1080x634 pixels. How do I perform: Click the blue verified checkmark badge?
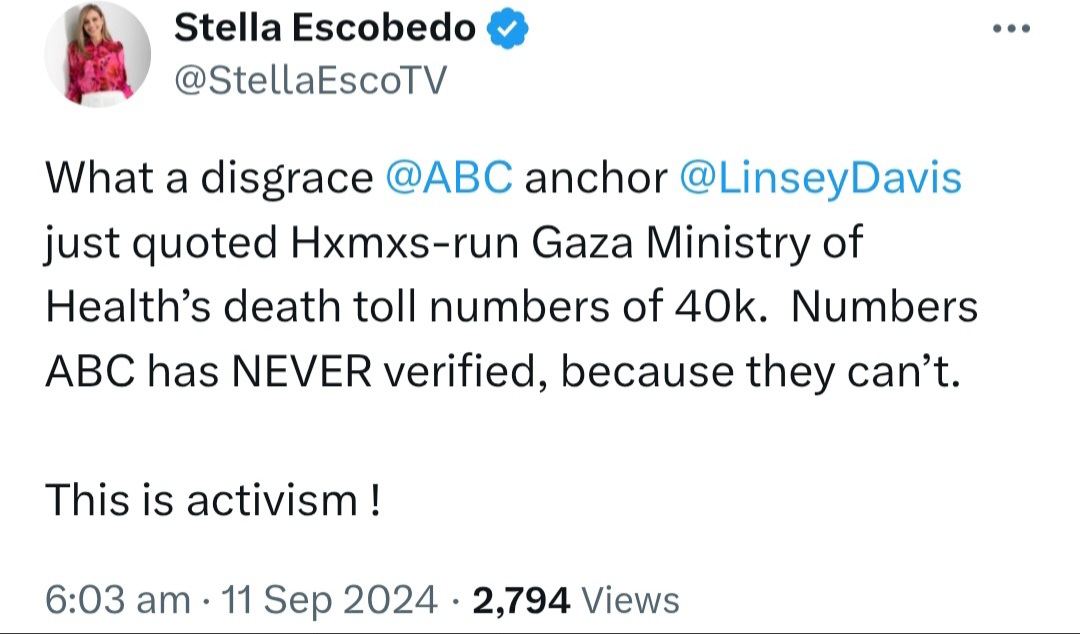[508, 28]
